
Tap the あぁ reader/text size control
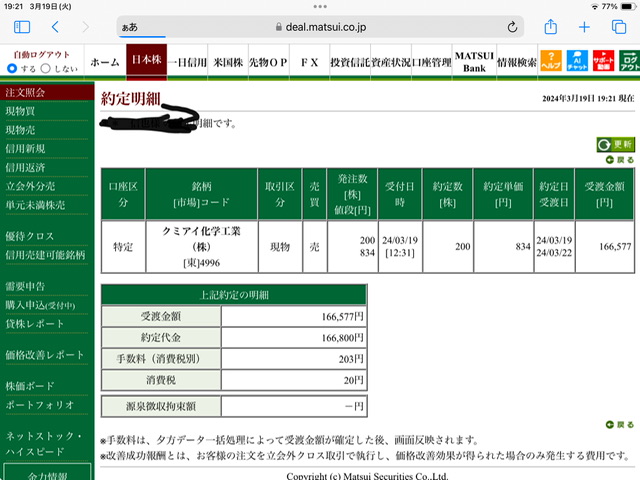(x=130, y=27)
